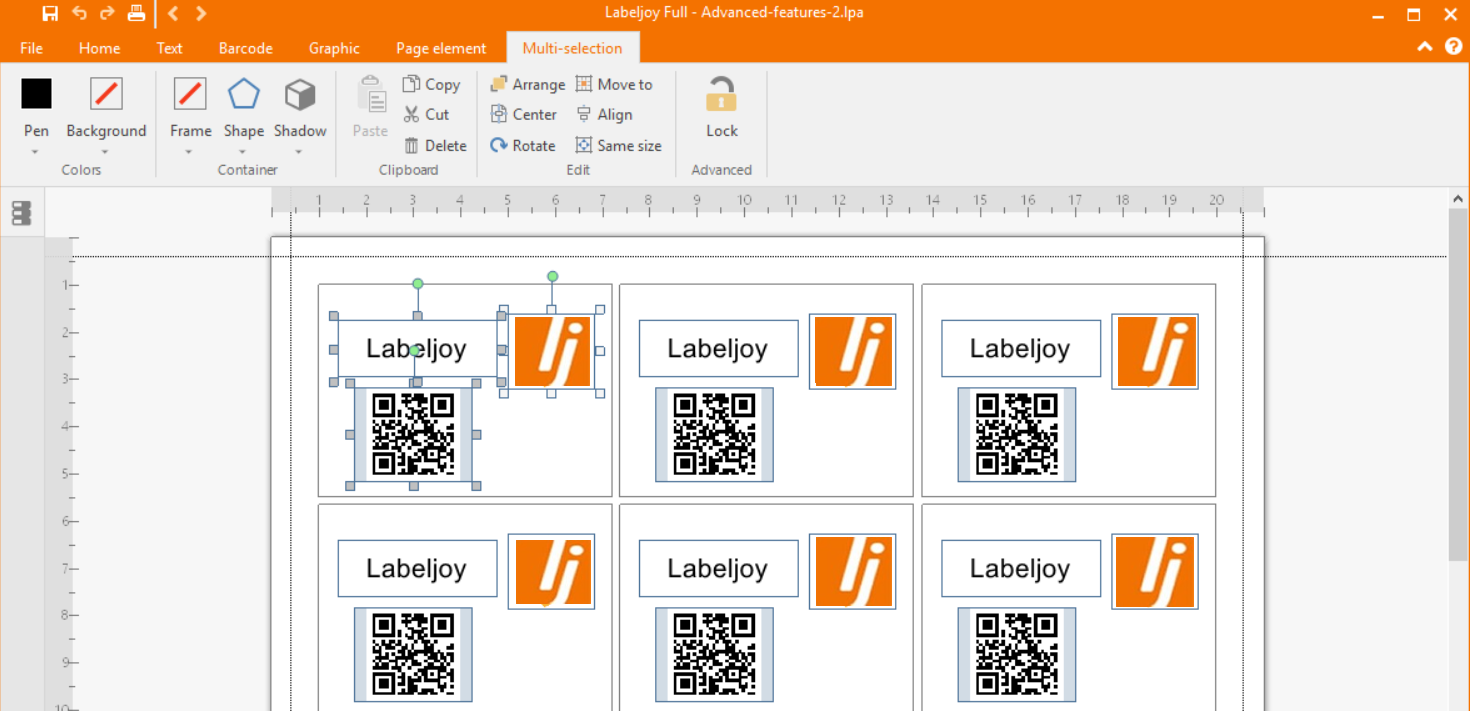The height and width of the screenshot is (711, 1470).
Task: Expand the Shape dropdown arrow
Action: click(x=243, y=152)
